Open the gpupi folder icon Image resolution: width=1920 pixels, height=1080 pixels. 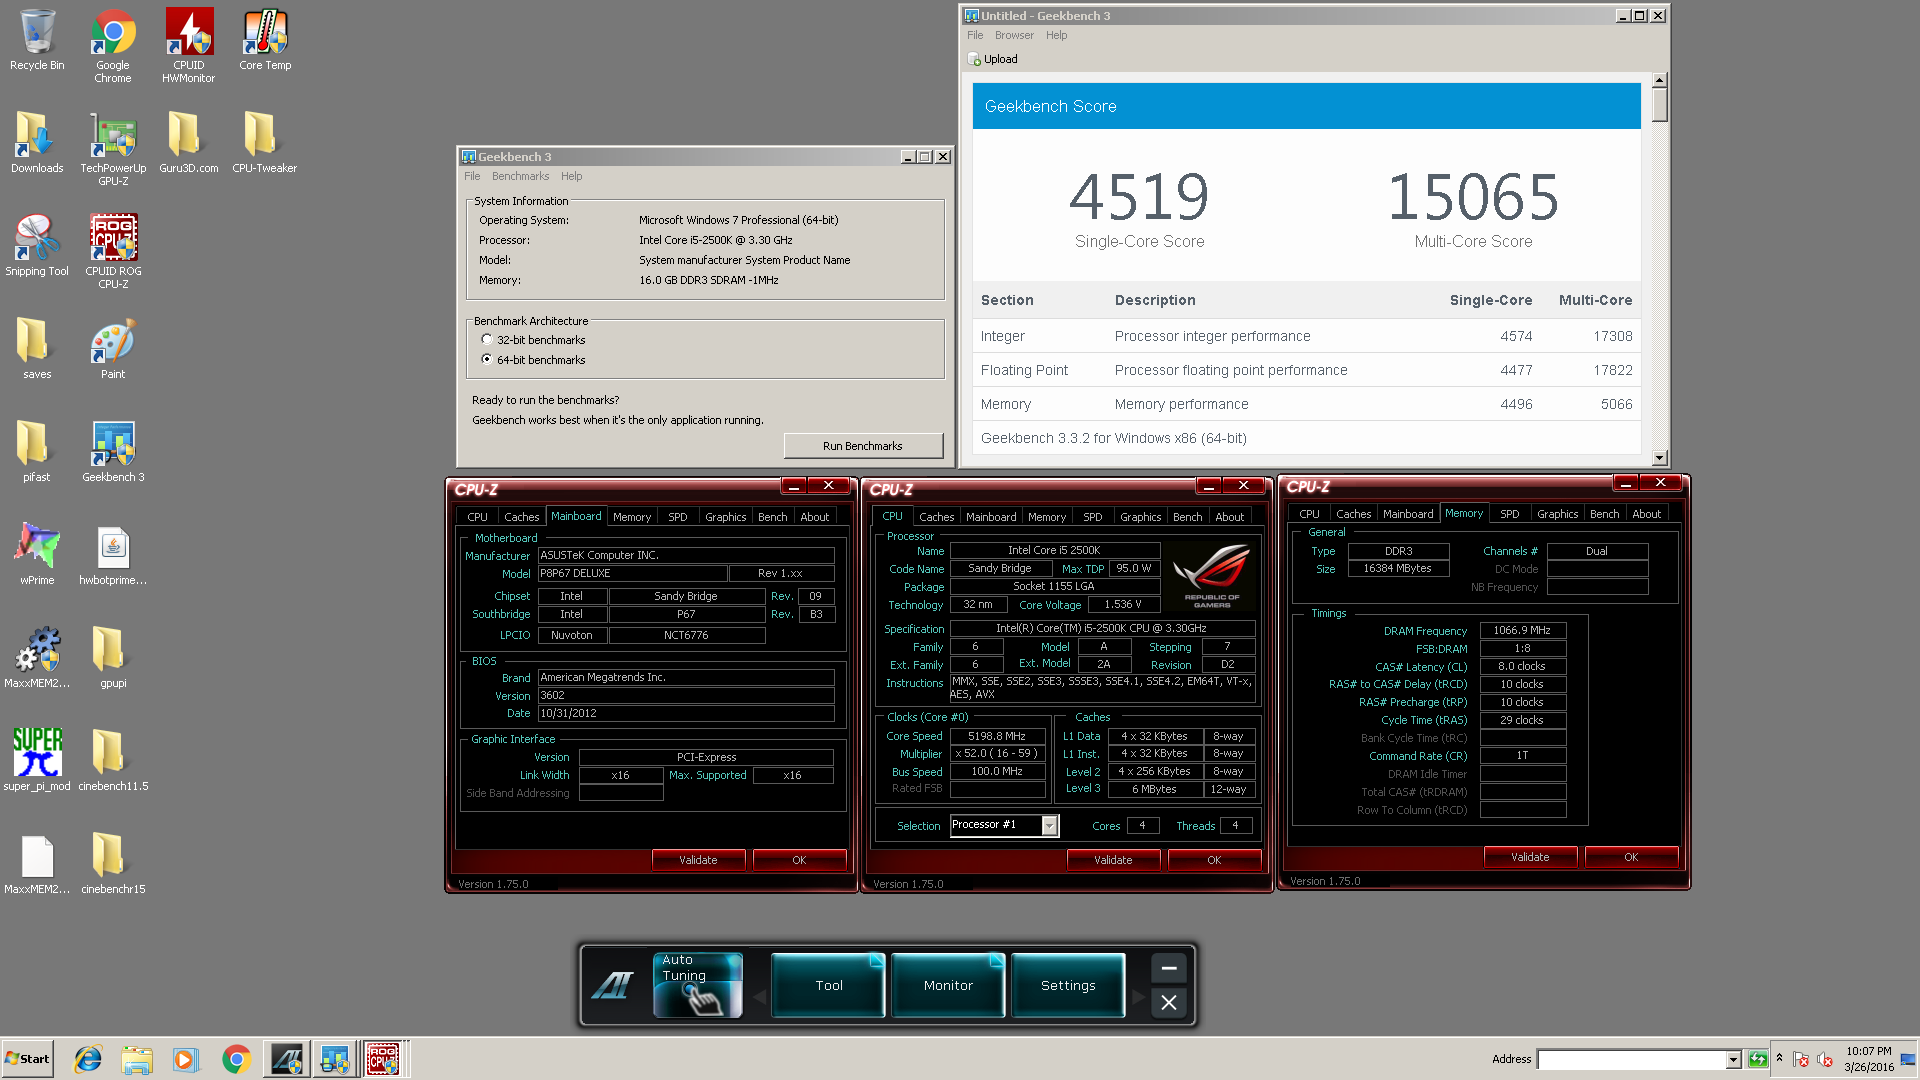tap(113, 657)
